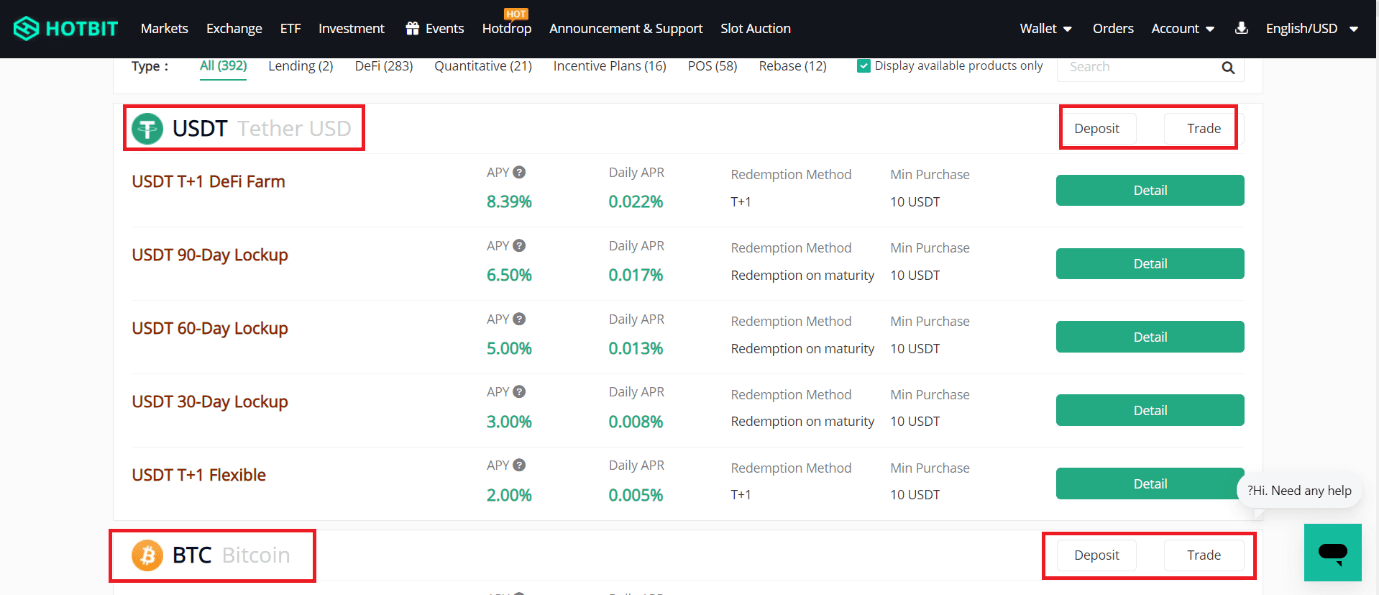
Task: Open the ETF menu item
Action: [x=290, y=28]
